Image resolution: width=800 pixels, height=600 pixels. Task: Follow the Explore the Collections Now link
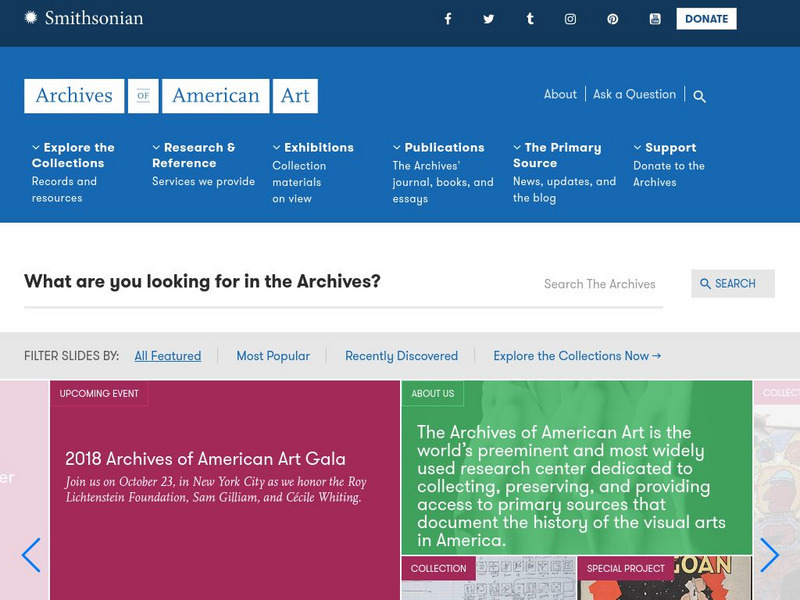(576, 356)
